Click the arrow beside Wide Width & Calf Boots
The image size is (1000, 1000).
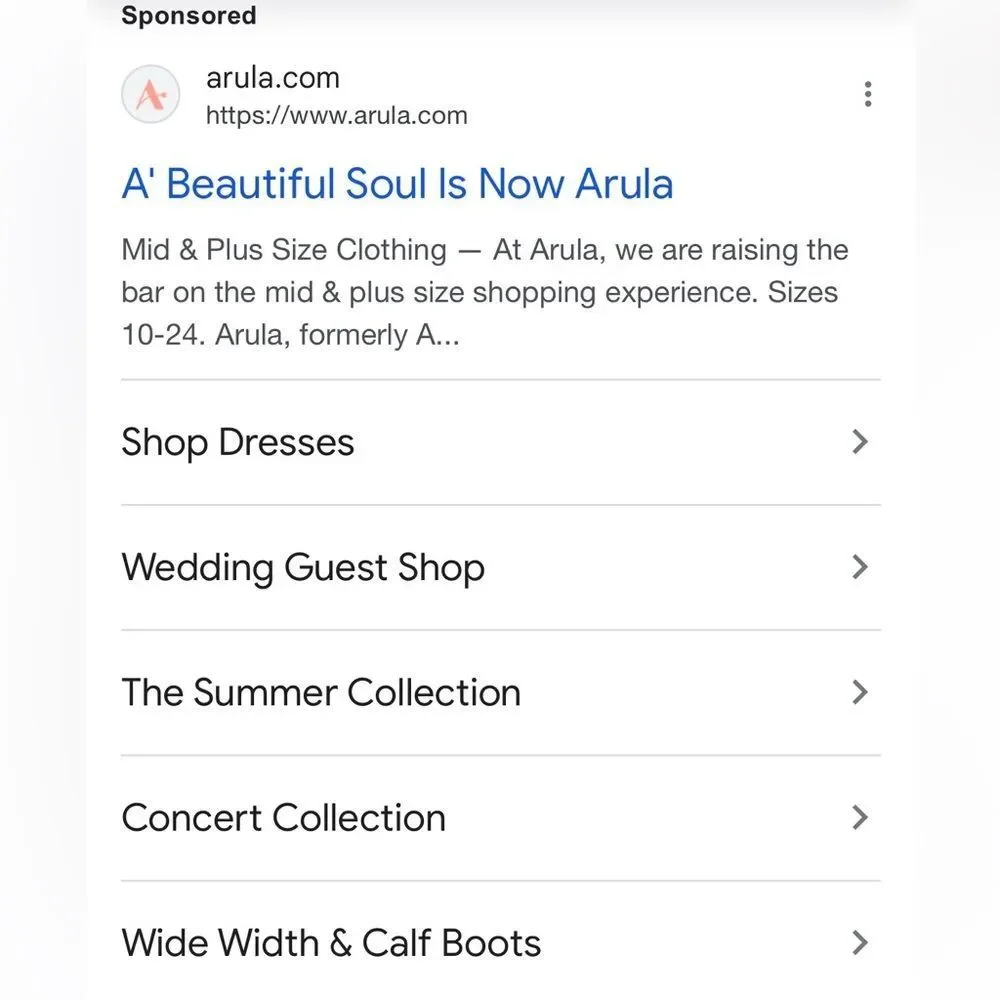[859, 942]
